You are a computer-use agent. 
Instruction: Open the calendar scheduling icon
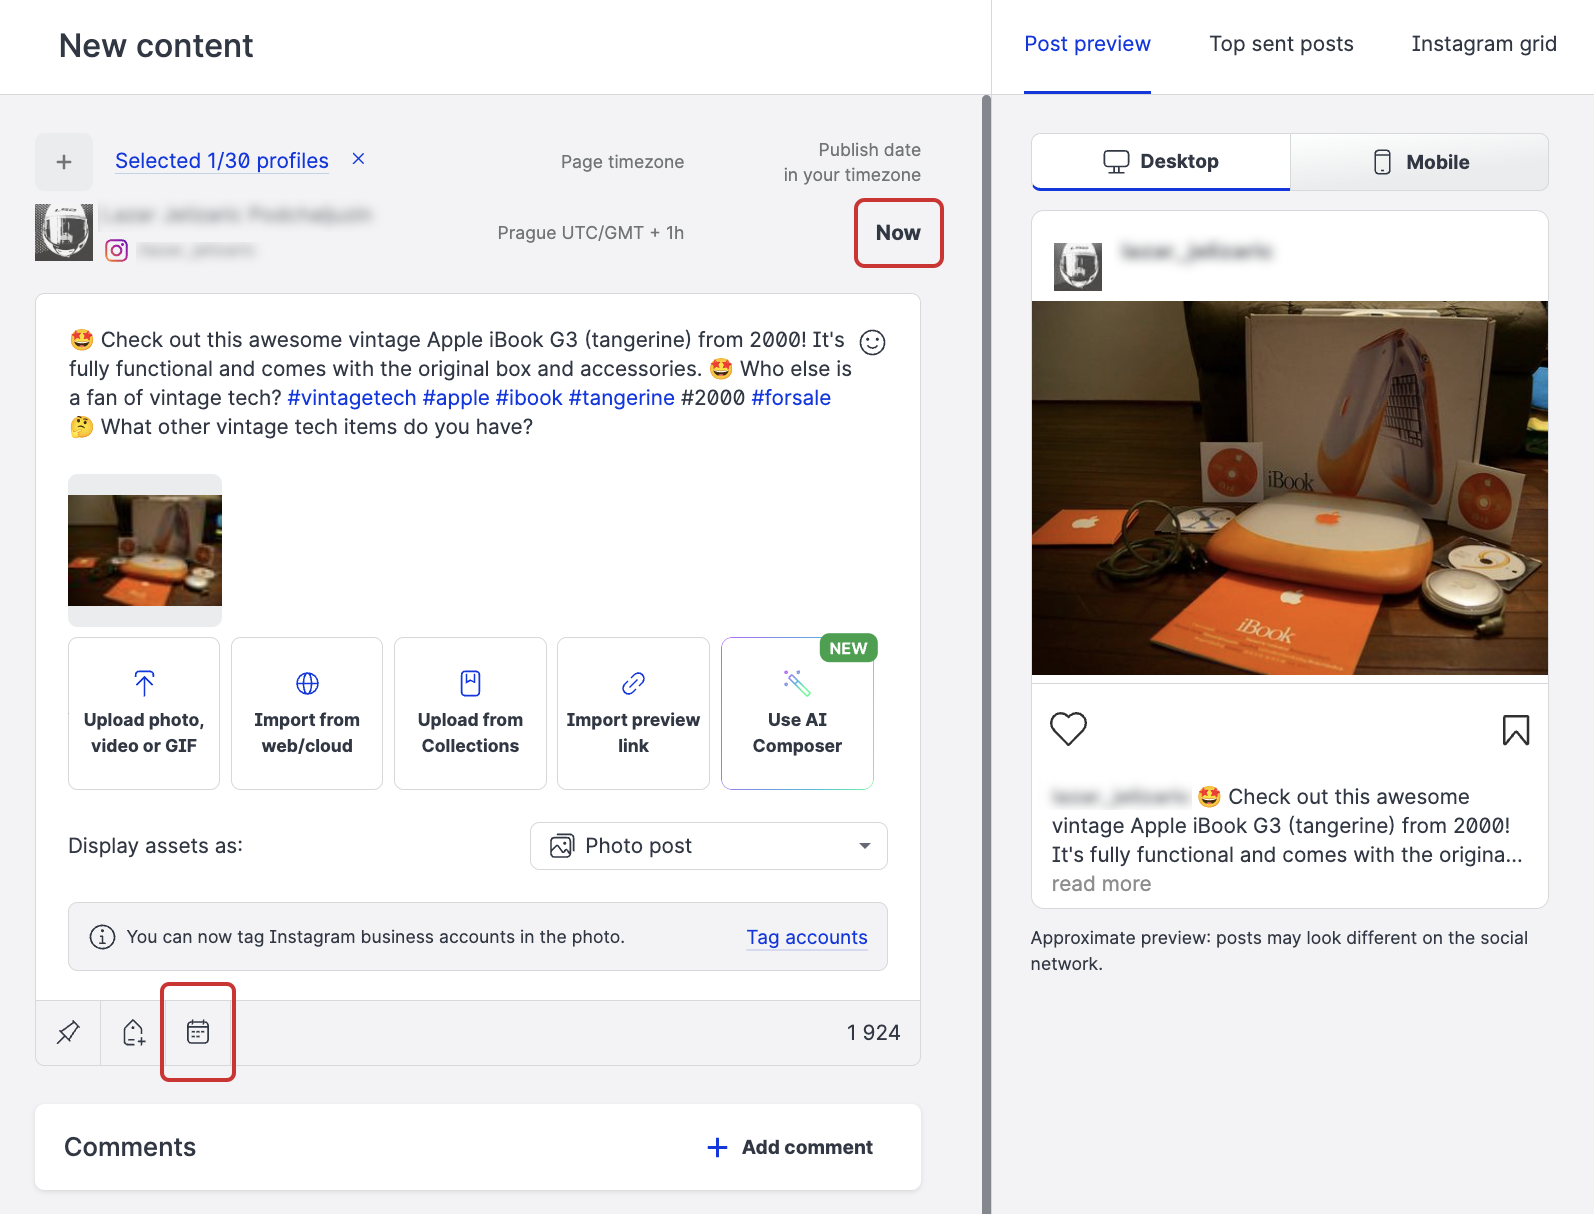pyautogui.click(x=198, y=1032)
